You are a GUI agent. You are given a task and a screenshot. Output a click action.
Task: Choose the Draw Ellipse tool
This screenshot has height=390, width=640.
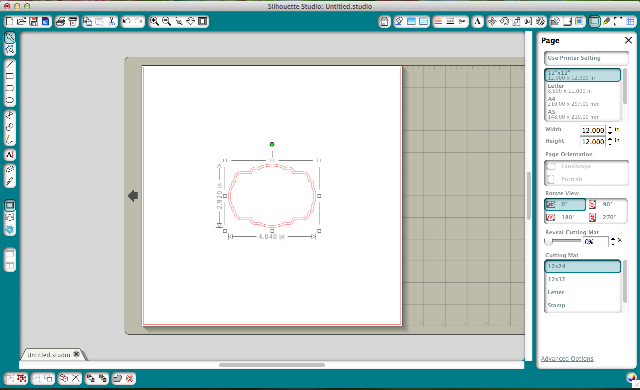pyautogui.click(x=10, y=100)
